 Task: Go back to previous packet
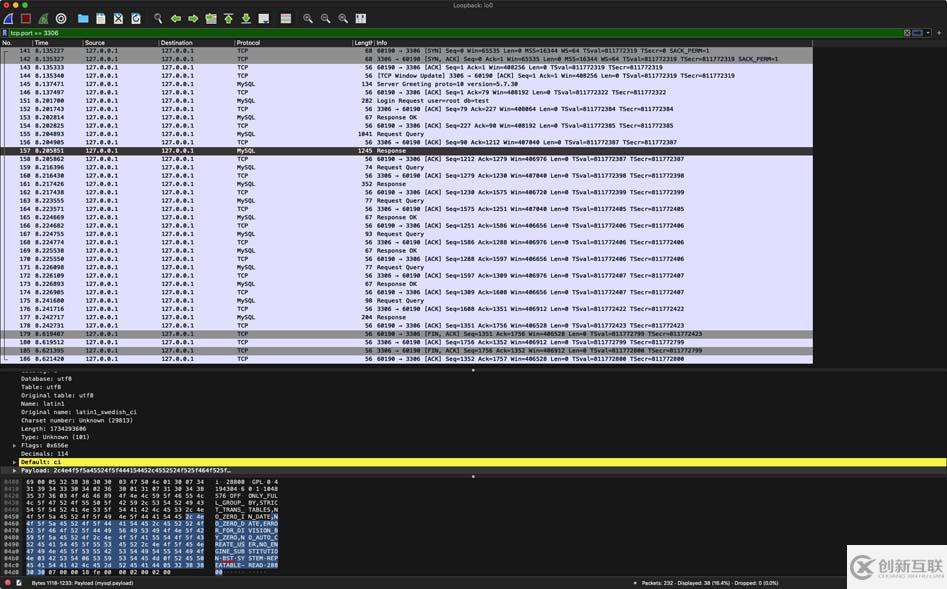(x=176, y=19)
